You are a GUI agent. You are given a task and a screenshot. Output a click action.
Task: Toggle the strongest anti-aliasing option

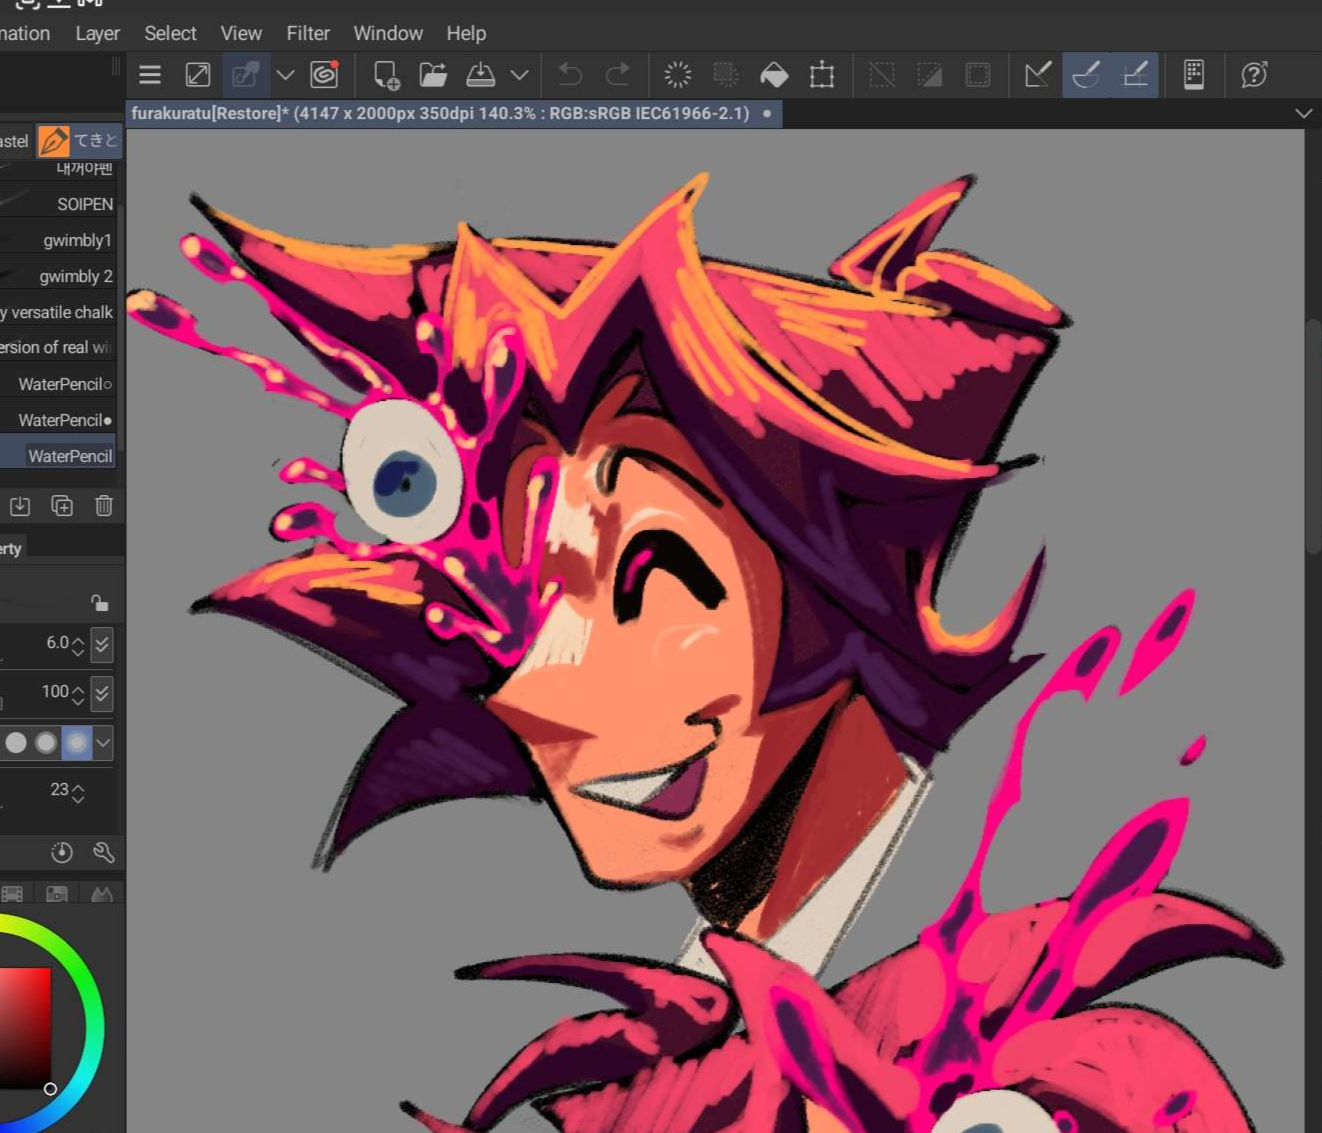(x=77, y=742)
